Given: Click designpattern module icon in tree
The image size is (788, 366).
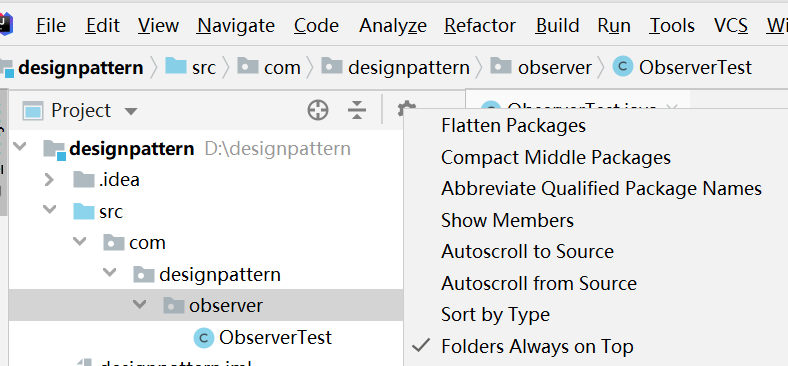Looking at the screenshot, I should coord(54,150).
